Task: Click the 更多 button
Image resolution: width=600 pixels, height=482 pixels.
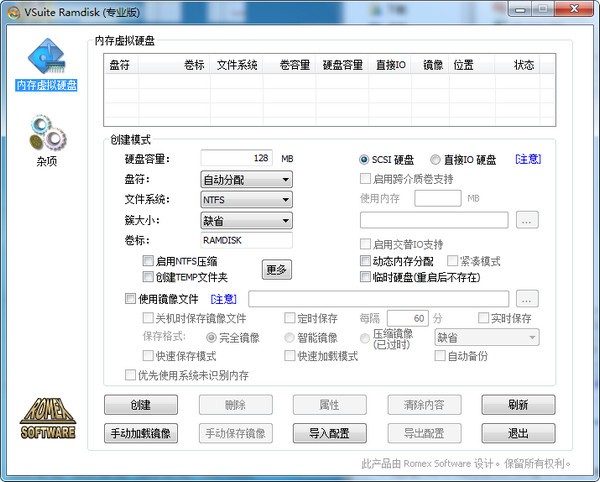Action: tap(277, 270)
